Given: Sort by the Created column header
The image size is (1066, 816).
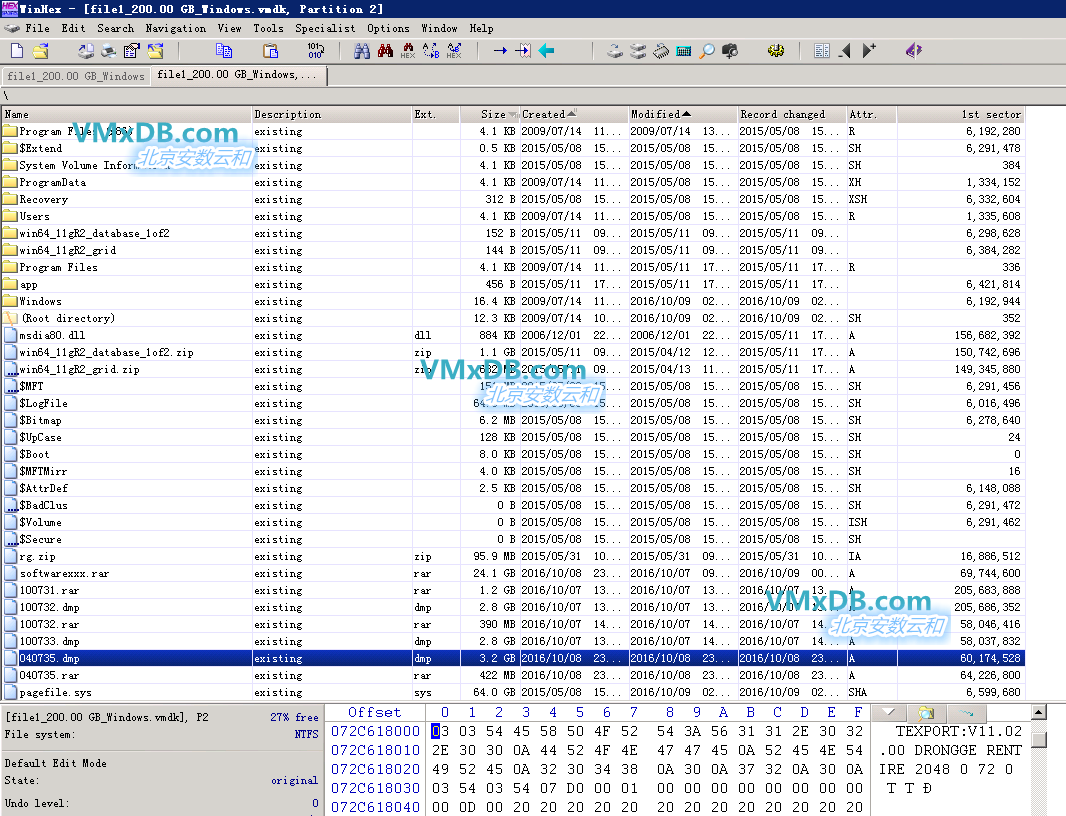Looking at the screenshot, I should click(574, 114).
